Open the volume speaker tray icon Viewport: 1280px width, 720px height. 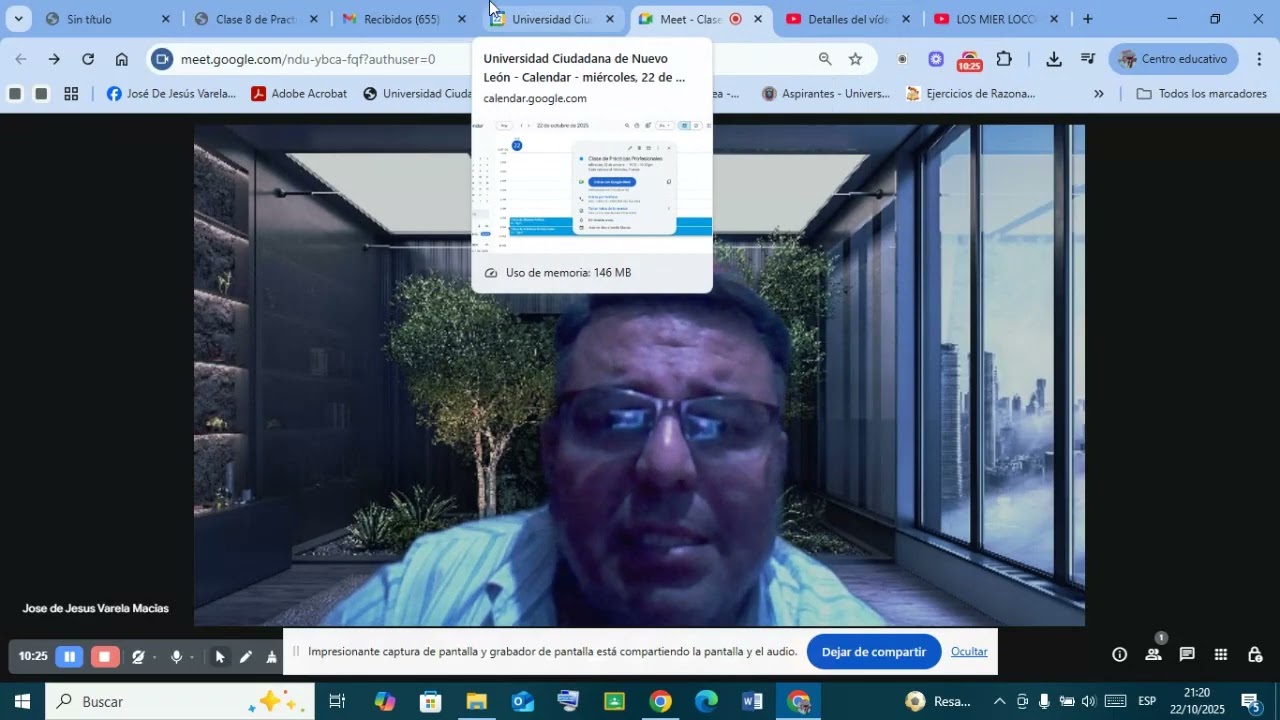(1089, 701)
